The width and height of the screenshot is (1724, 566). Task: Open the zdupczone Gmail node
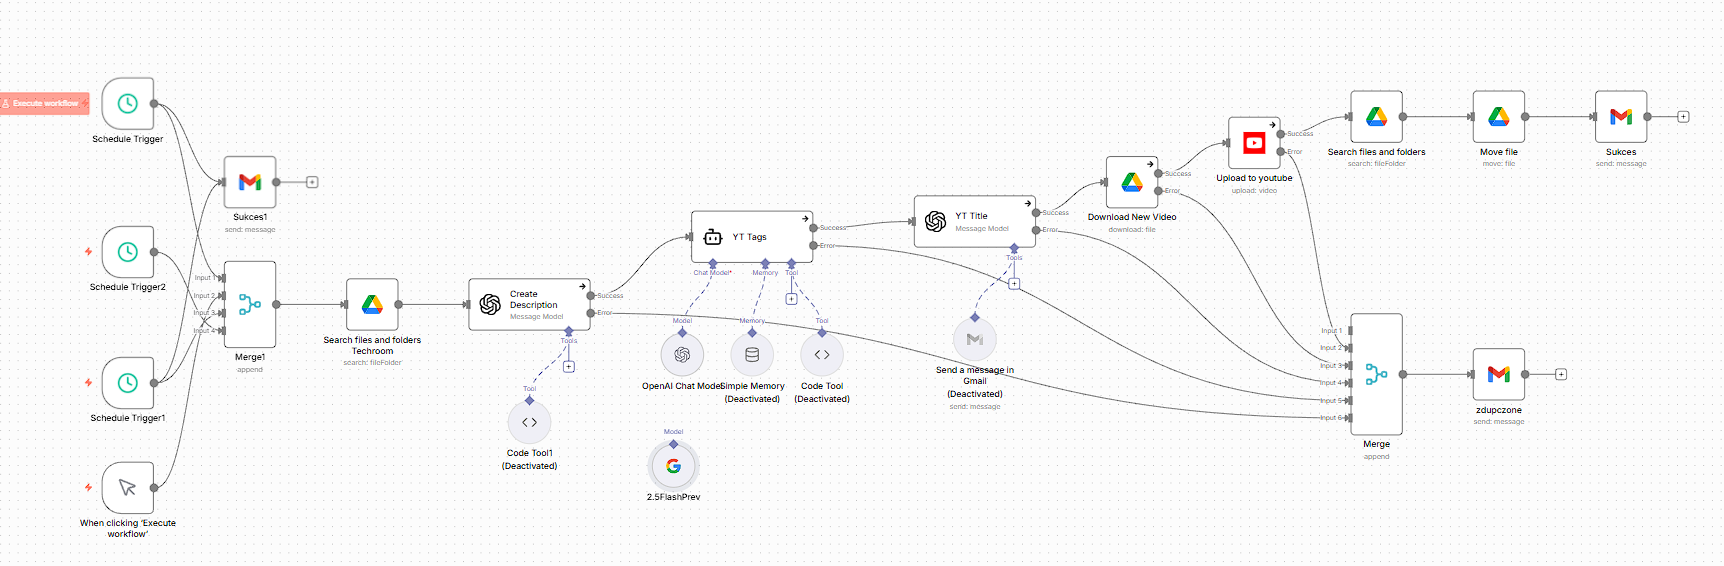[1498, 374]
